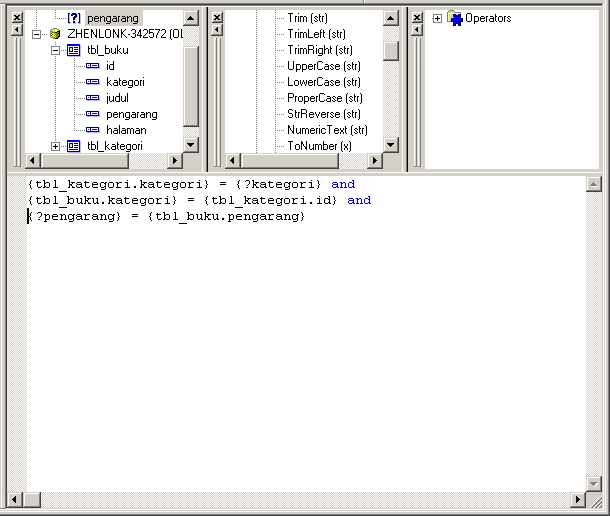Click on {tbl_buku.pengarang} in the formula
The width and height of the screenshot is (610, 516).
pos(226,216)
